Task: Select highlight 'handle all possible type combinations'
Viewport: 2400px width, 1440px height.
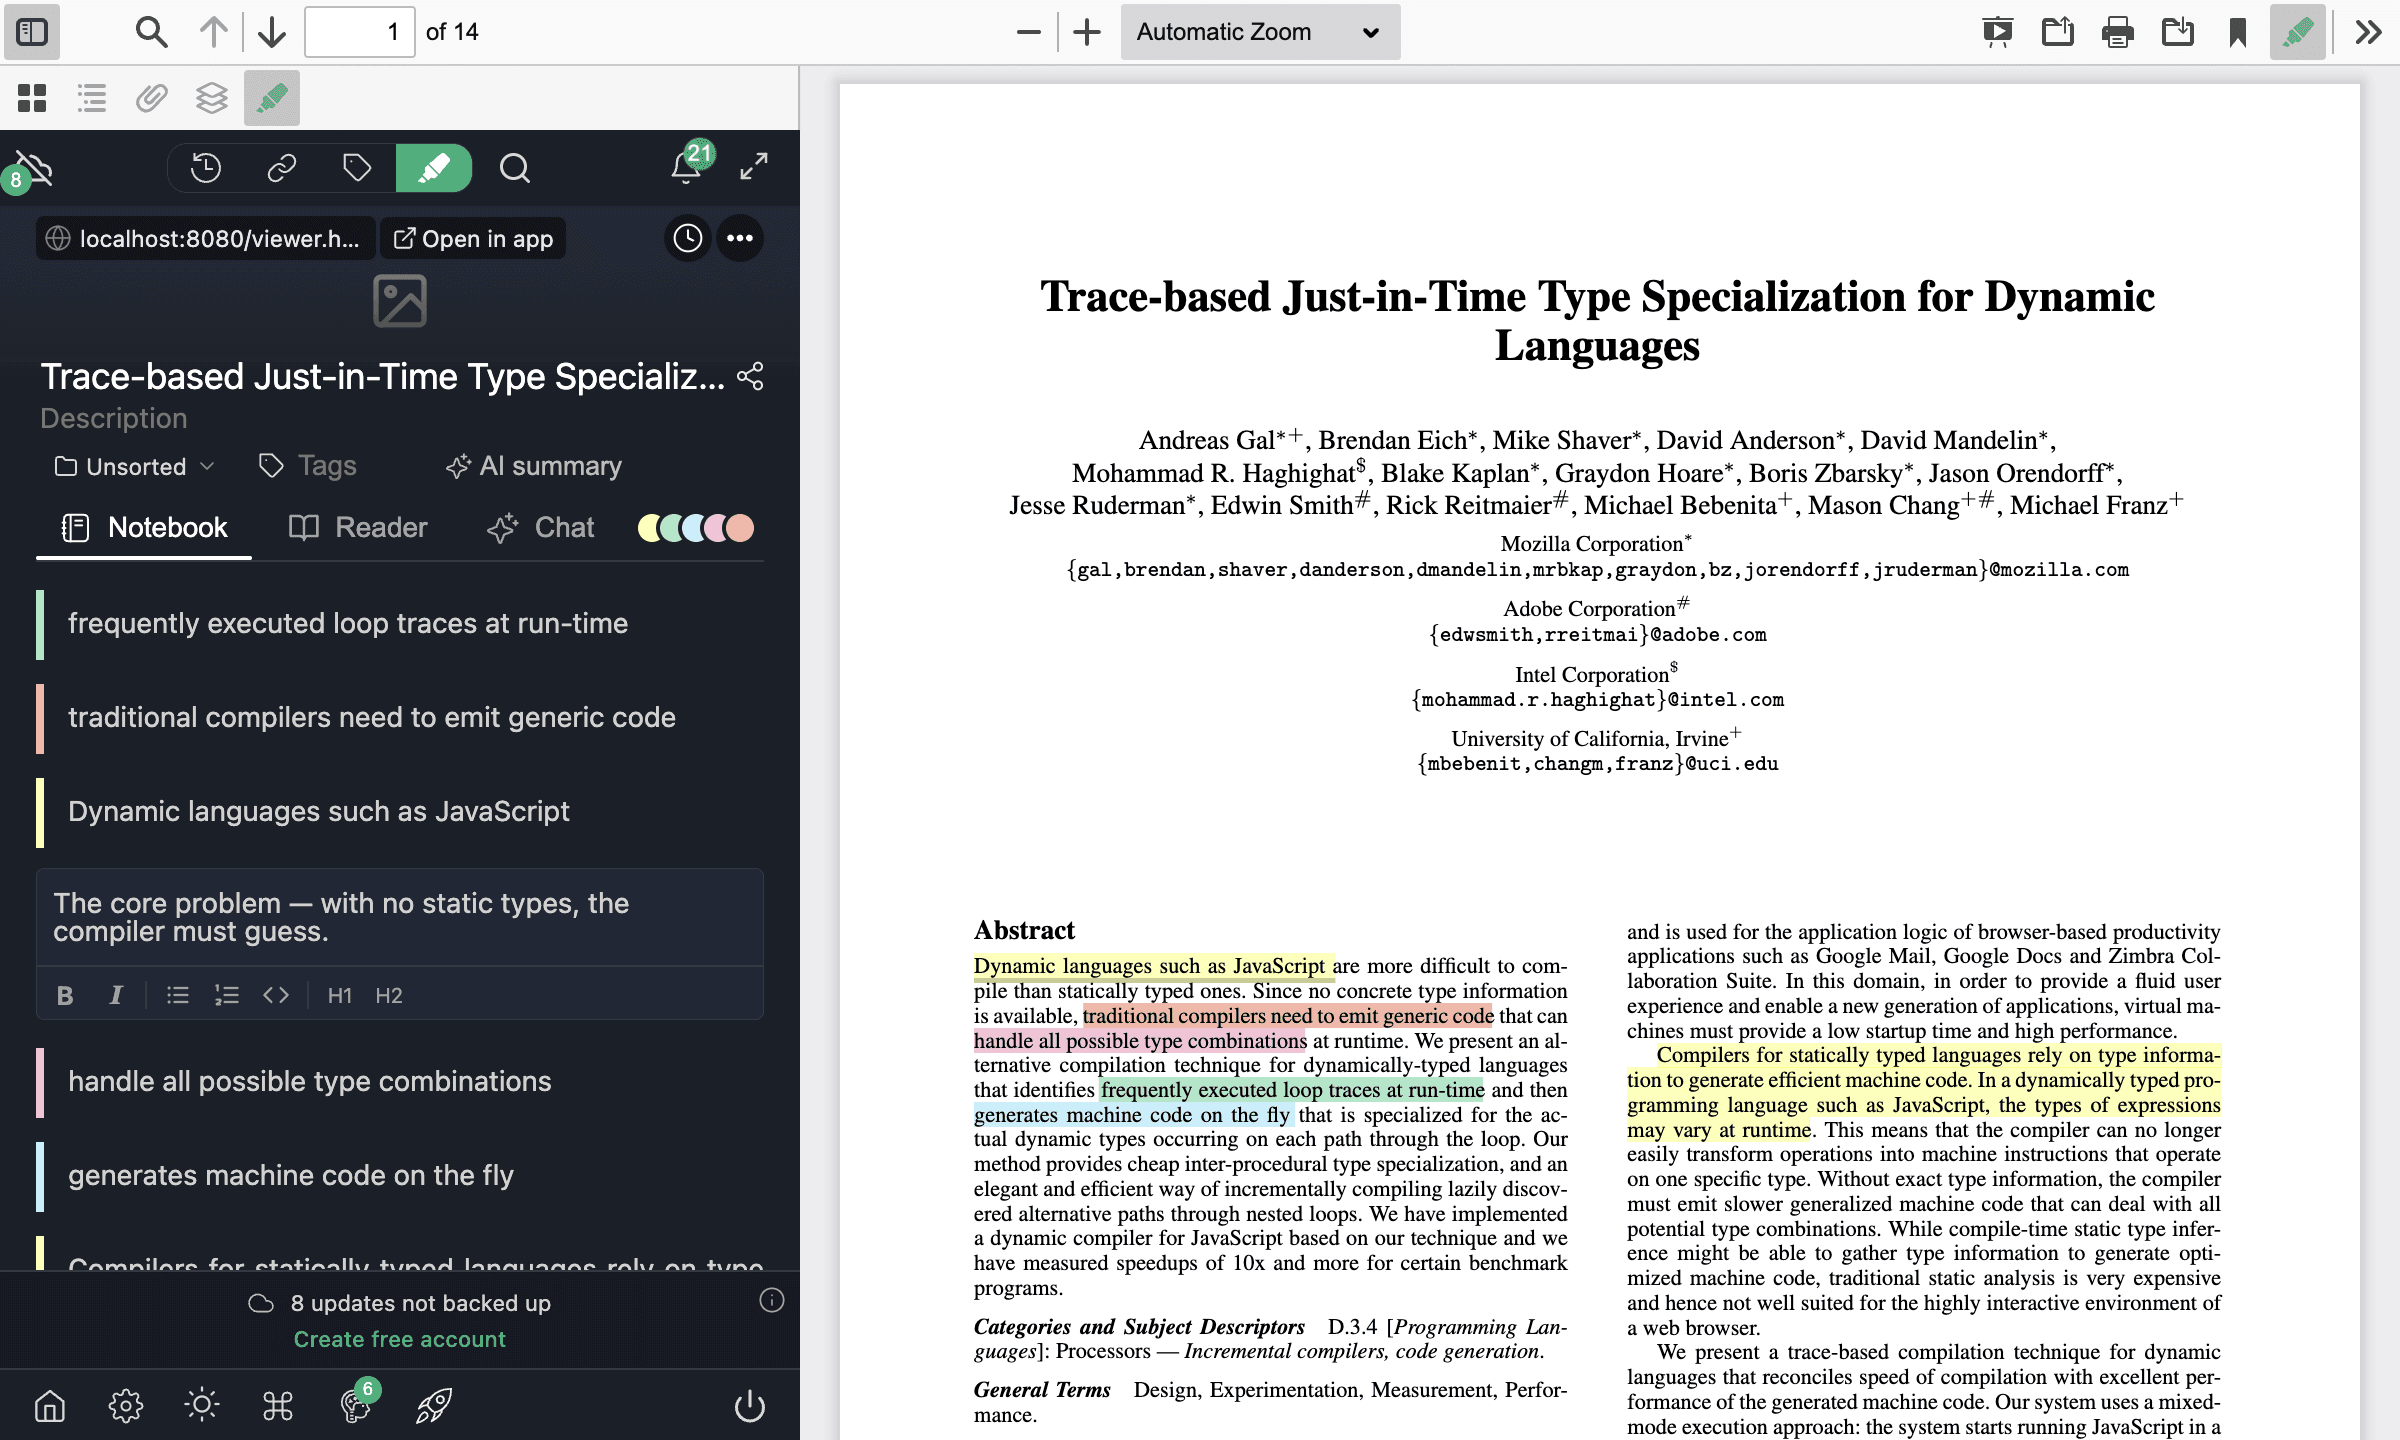Action: pyautogui.click(x=400, y=1082)
